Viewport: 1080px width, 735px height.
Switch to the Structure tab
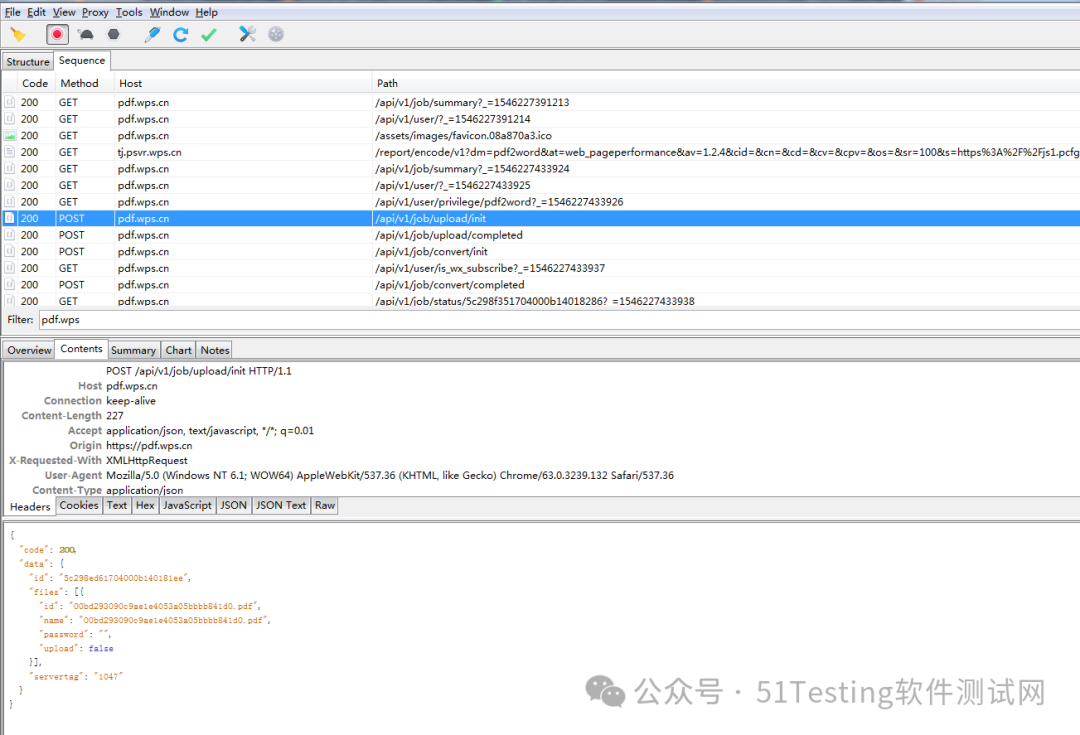tap(28, 61)
